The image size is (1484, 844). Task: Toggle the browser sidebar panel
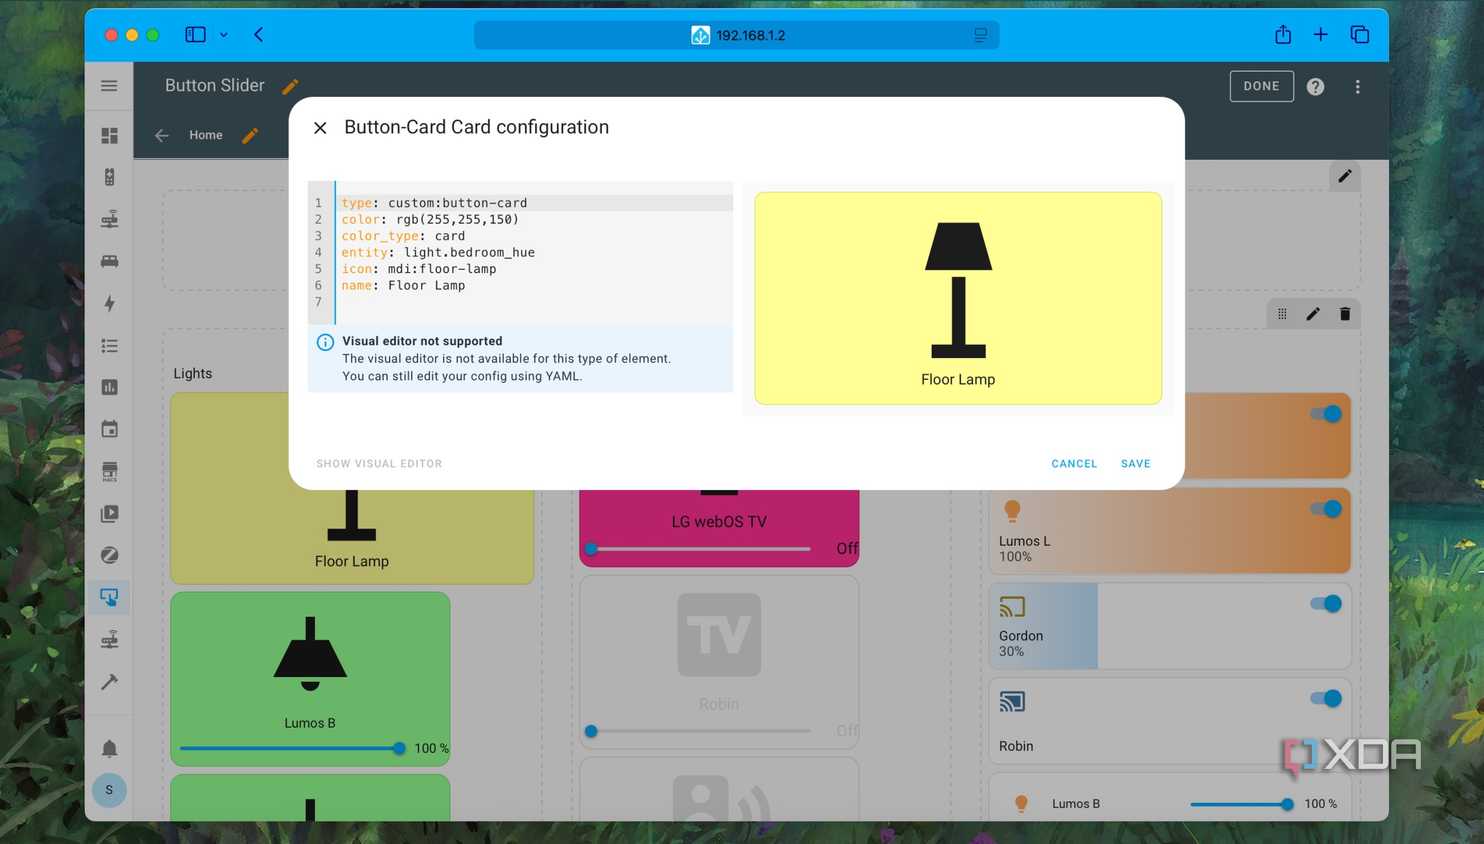195,35
